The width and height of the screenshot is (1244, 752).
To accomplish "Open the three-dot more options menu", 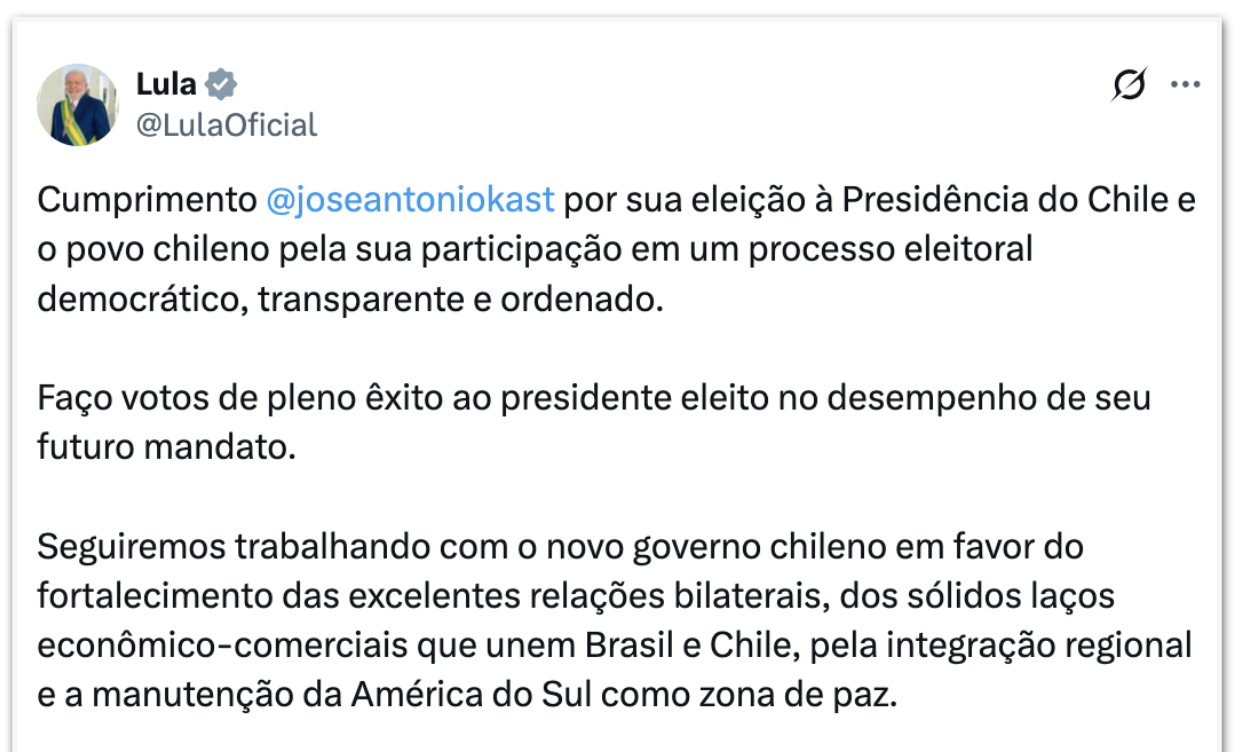I will click(x=1185, y=85).
